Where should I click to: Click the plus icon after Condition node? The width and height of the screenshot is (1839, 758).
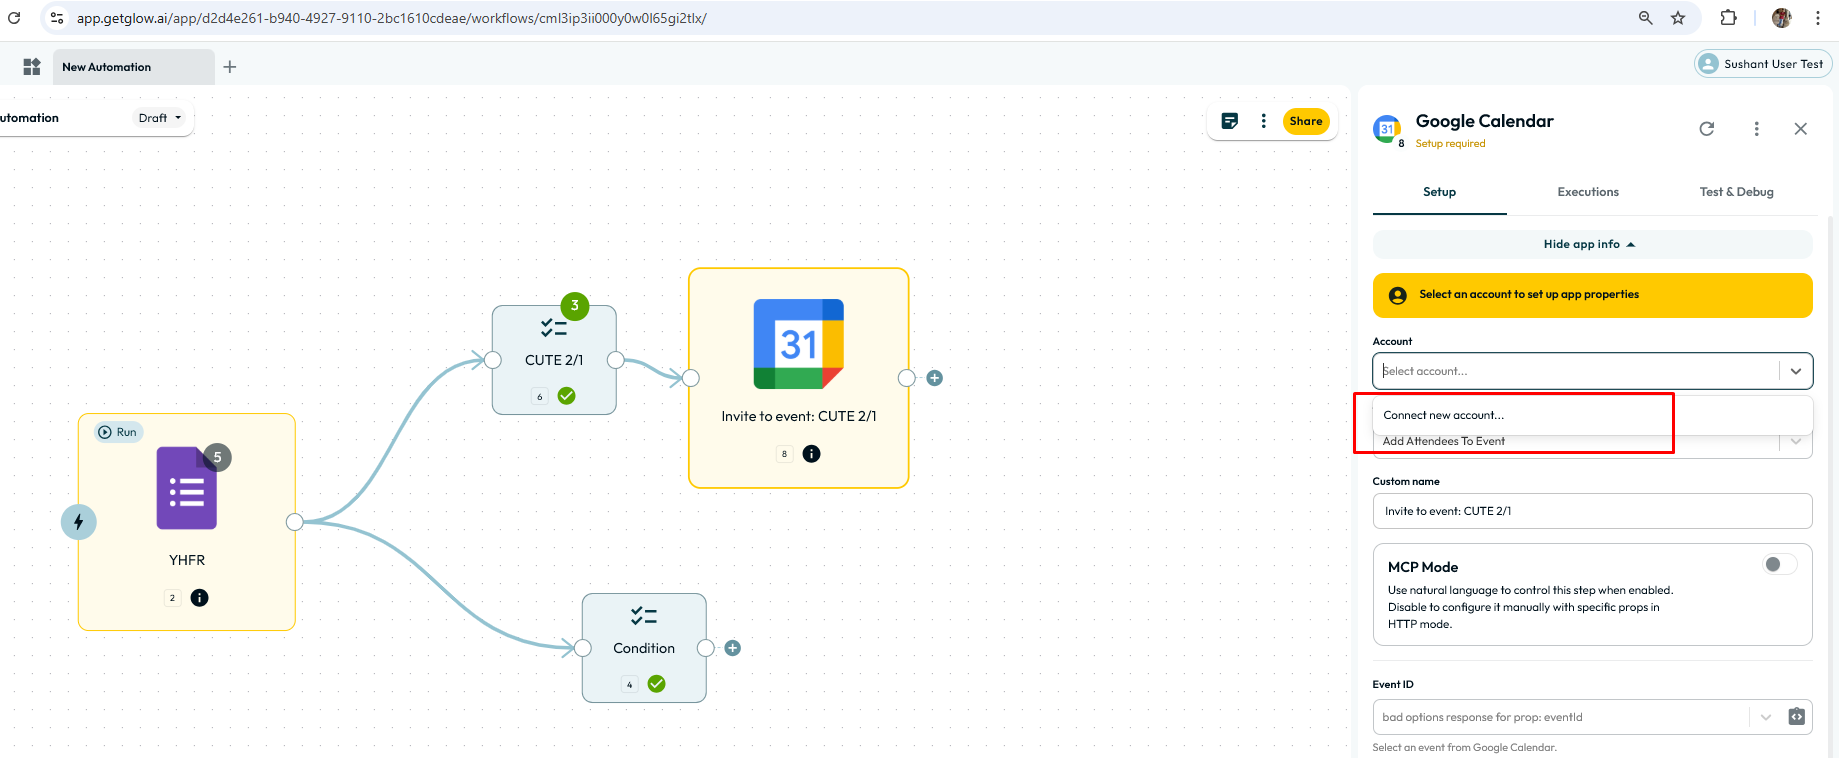pos(733,648)
